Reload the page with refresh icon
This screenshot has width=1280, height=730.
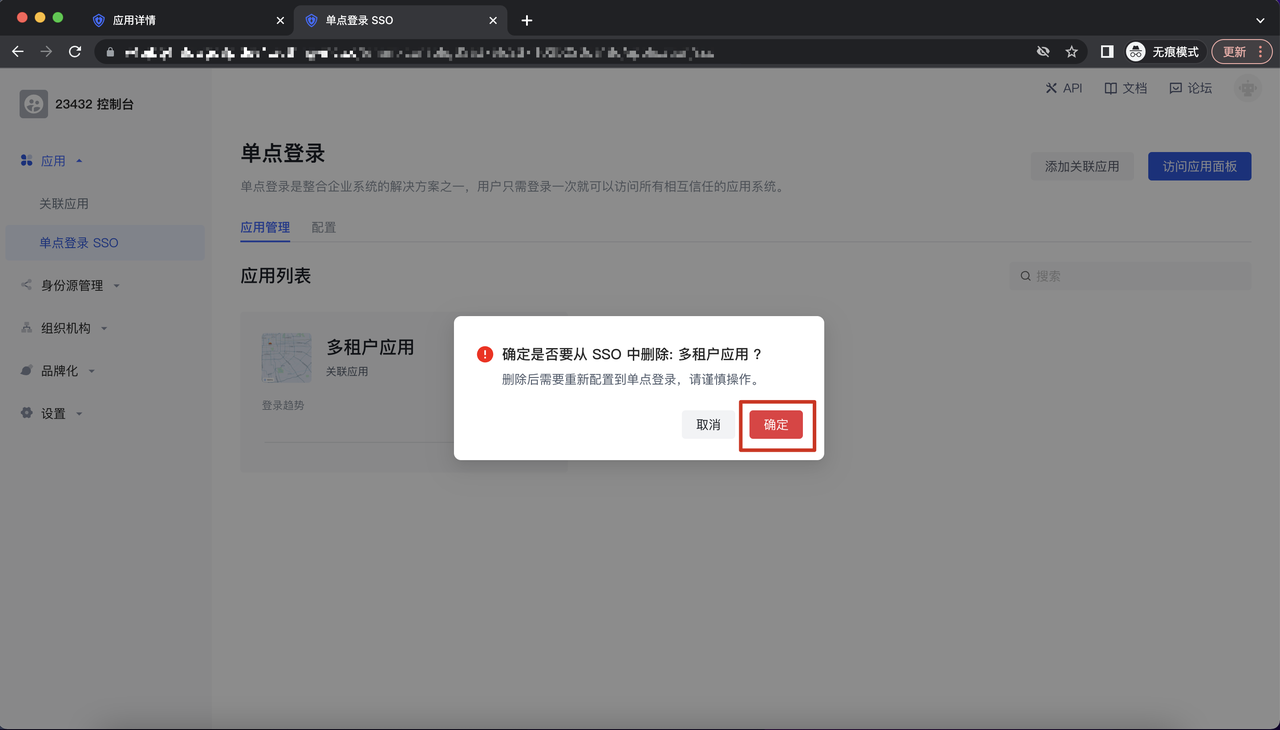pyautogui.click(x=75, y=52)
